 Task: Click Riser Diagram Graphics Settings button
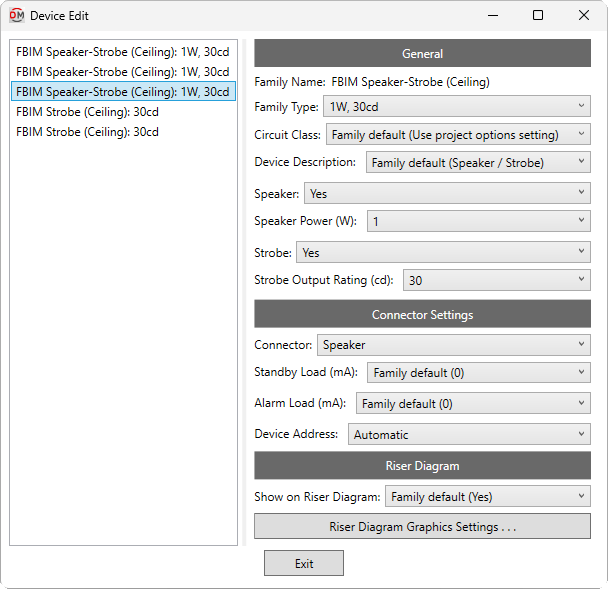[422, 526]
